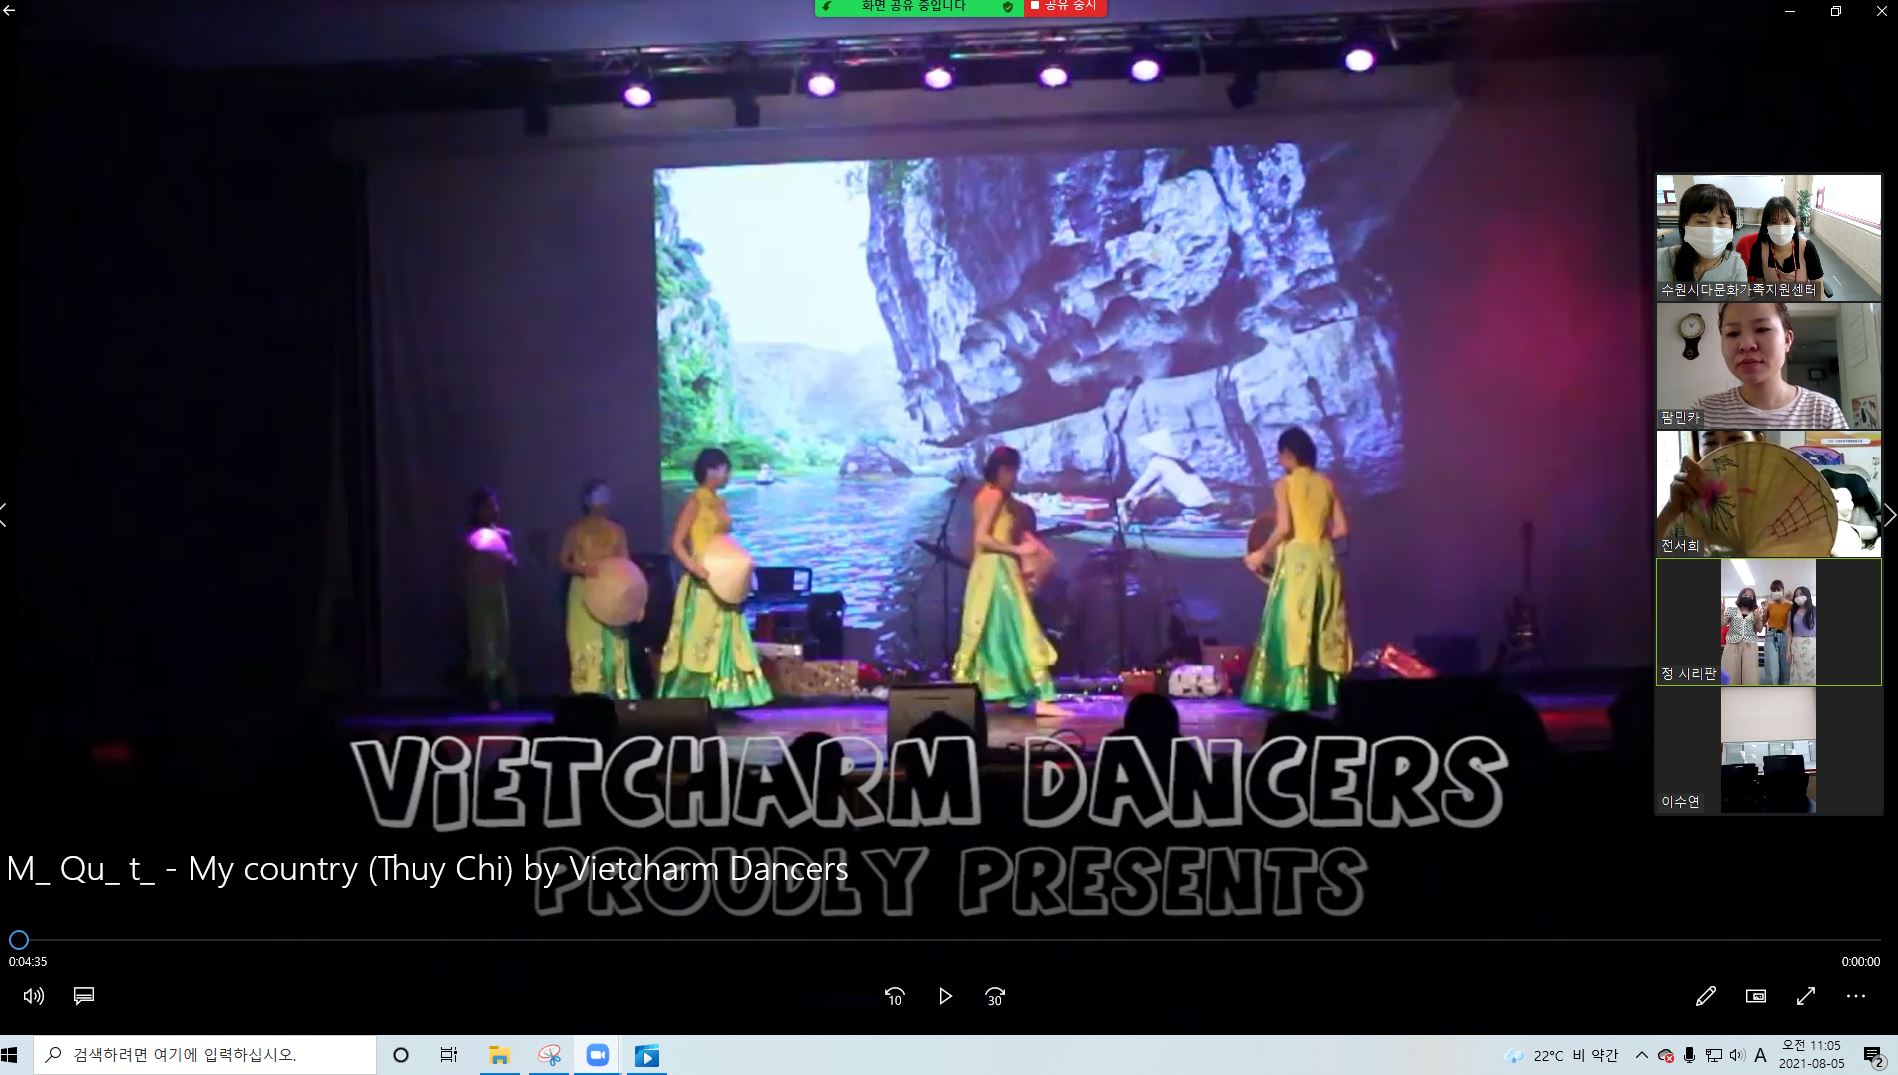
Task: Open Cortana circle icon on the taskbar
Action: tap(401, 1055)
